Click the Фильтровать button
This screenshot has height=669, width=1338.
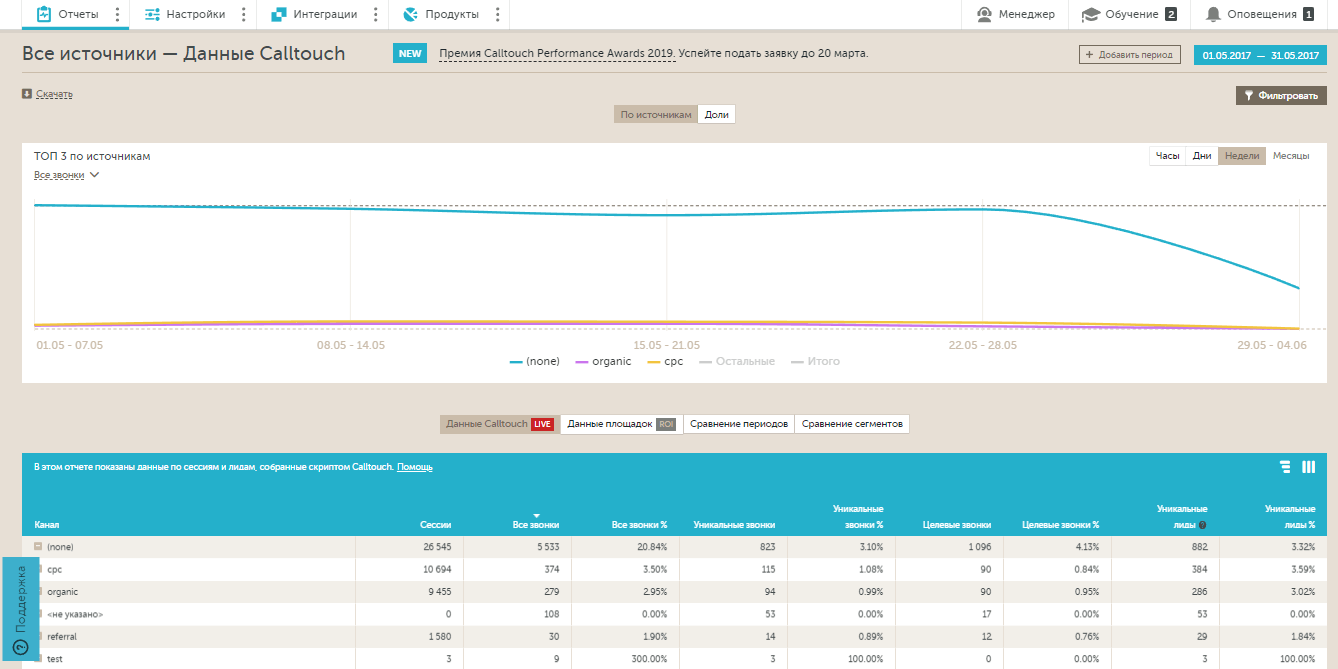pos(1281,95)
